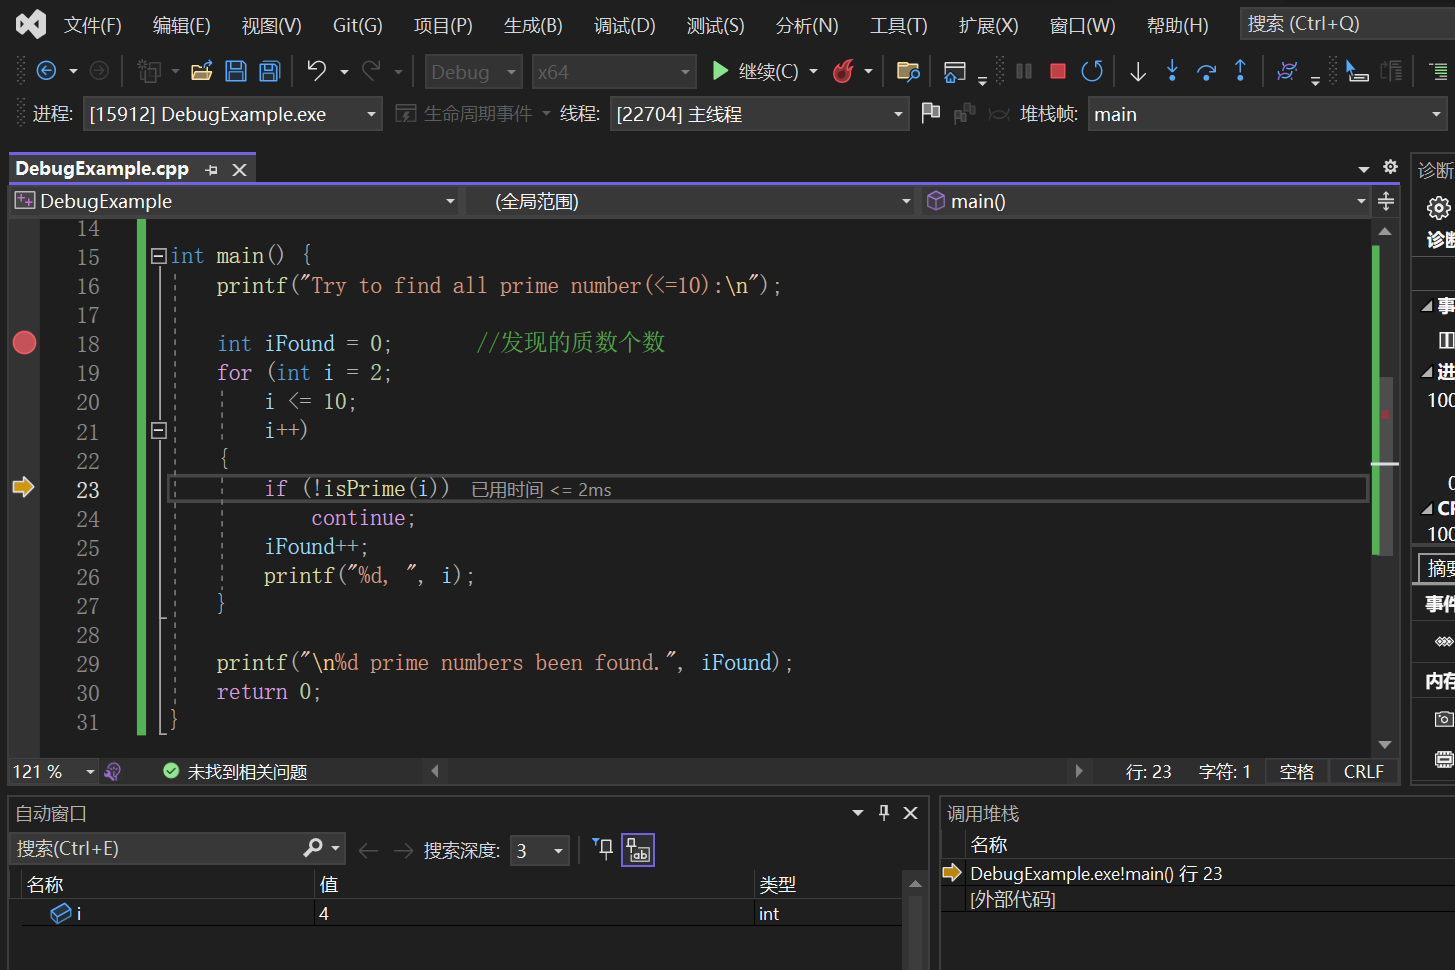1455x970 pixels.
Task: Open the 调试(D) menu
Action: tap(624, 25)
